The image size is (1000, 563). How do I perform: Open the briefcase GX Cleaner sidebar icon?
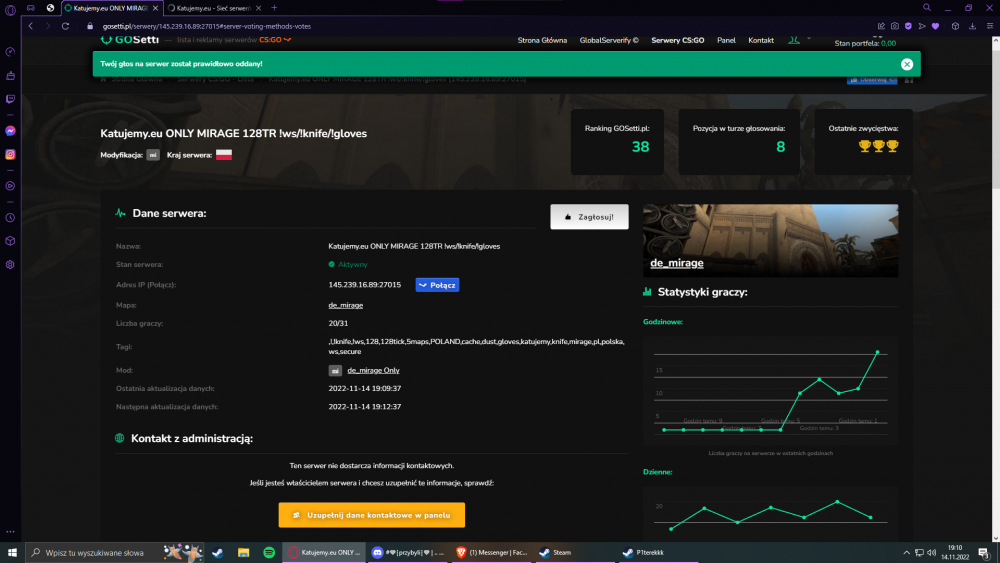point(10,76)
